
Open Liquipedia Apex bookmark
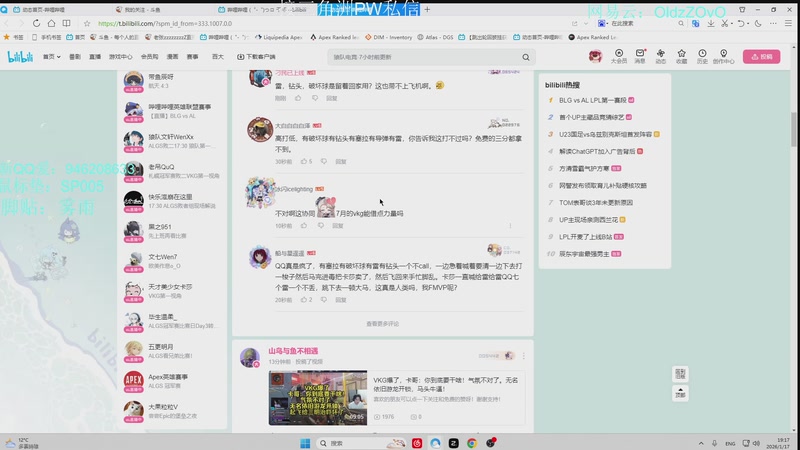point(279,37)
